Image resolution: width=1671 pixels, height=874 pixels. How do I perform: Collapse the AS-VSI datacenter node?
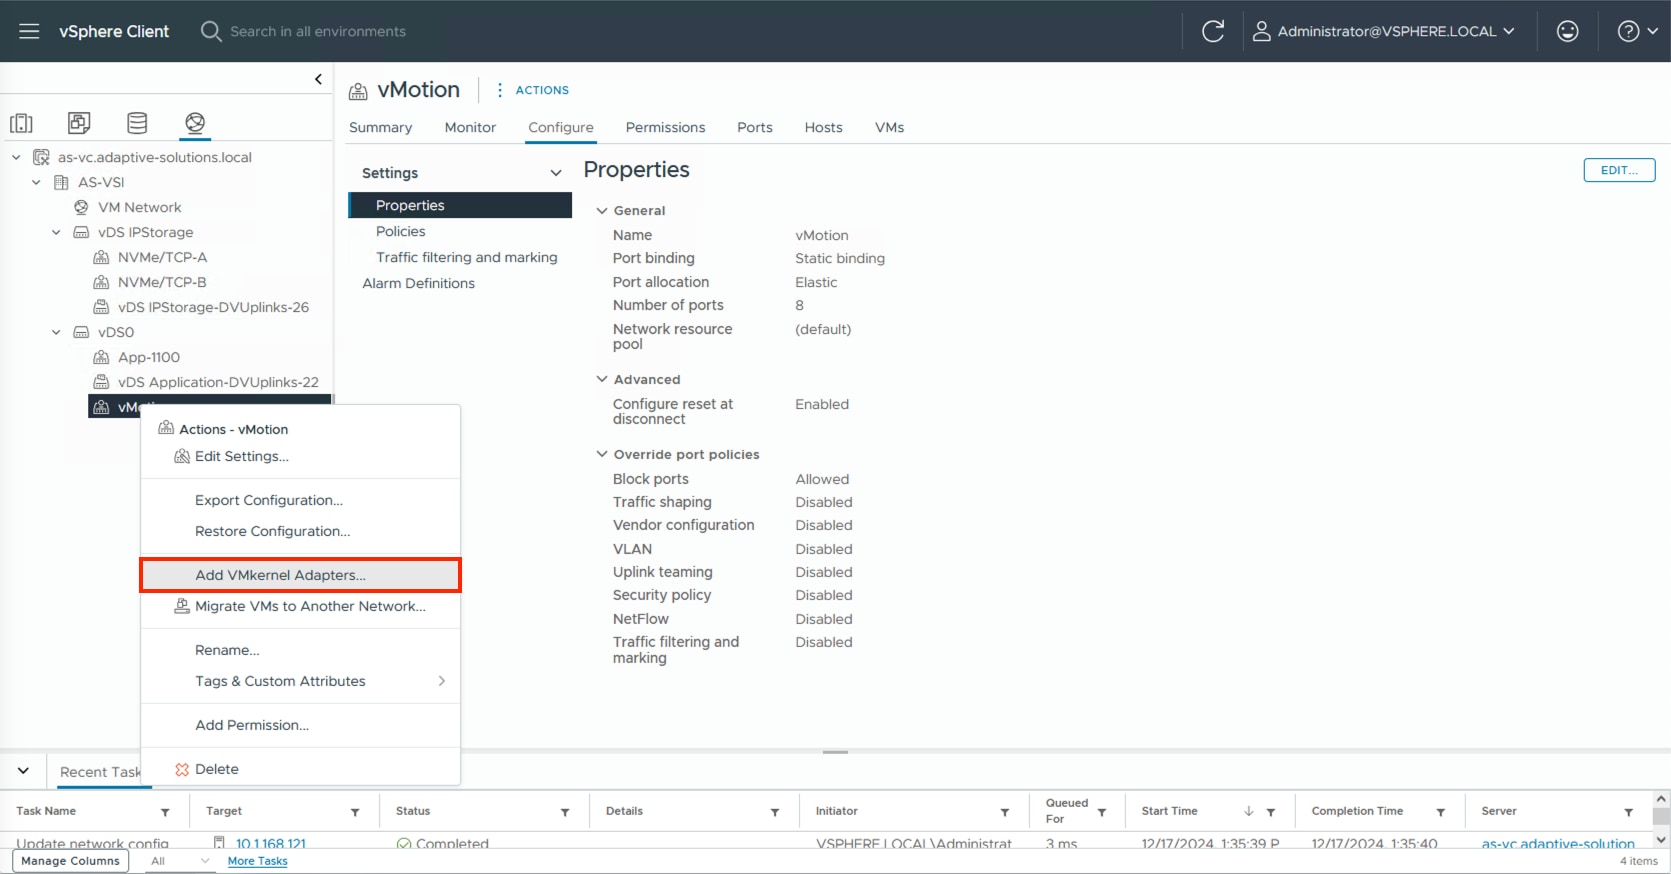coord(36,182)
